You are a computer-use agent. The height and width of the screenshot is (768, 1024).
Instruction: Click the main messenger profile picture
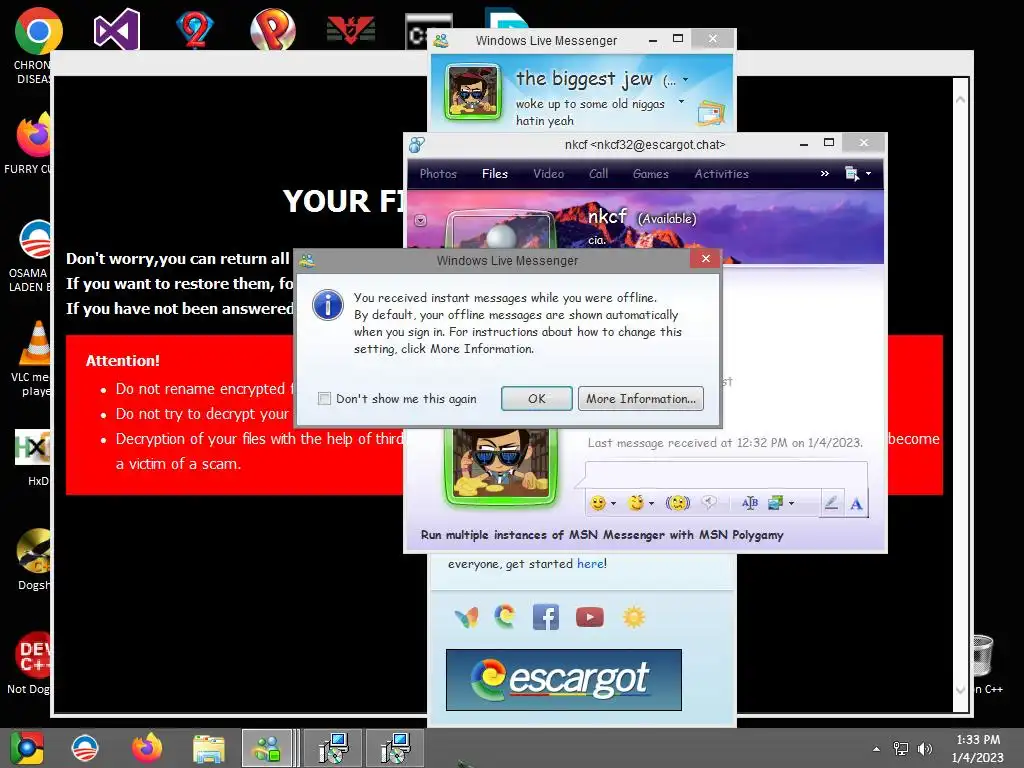(472, 92)
